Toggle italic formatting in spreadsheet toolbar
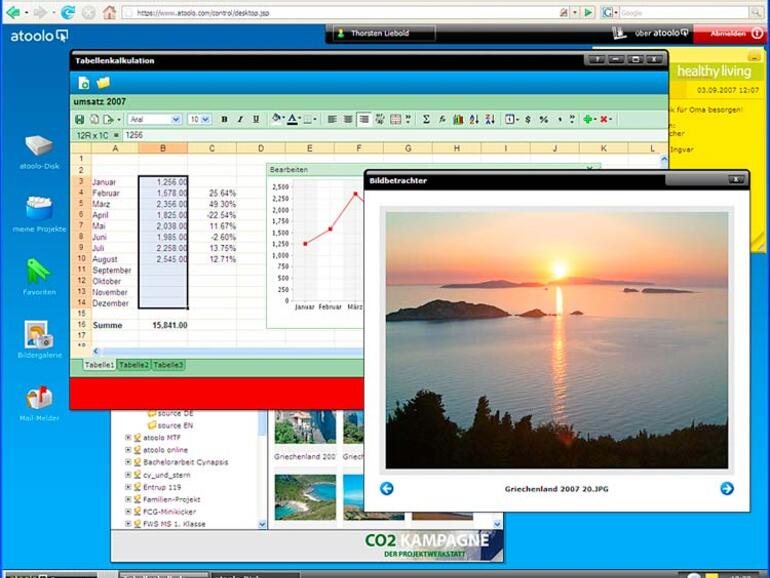The height and width of the screenshot is (578, 770). (240, 119)
